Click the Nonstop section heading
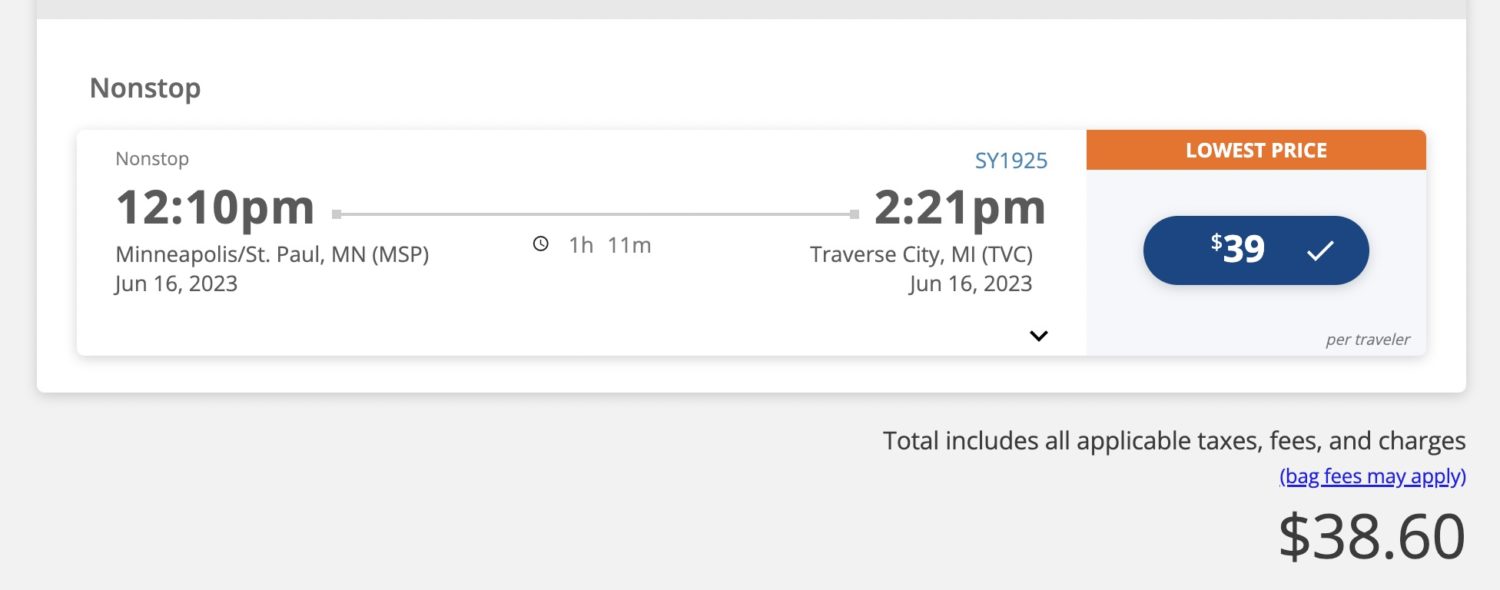The width and height of the screenshot is (1500, 590). click(145, 88)
